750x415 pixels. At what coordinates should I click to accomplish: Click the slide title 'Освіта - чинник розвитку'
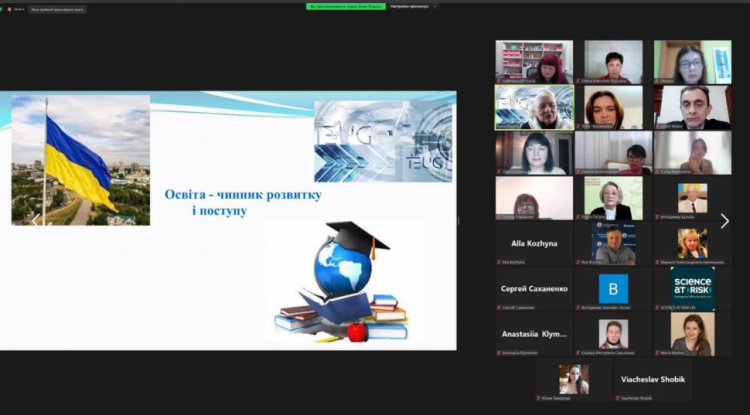(243, 194)
